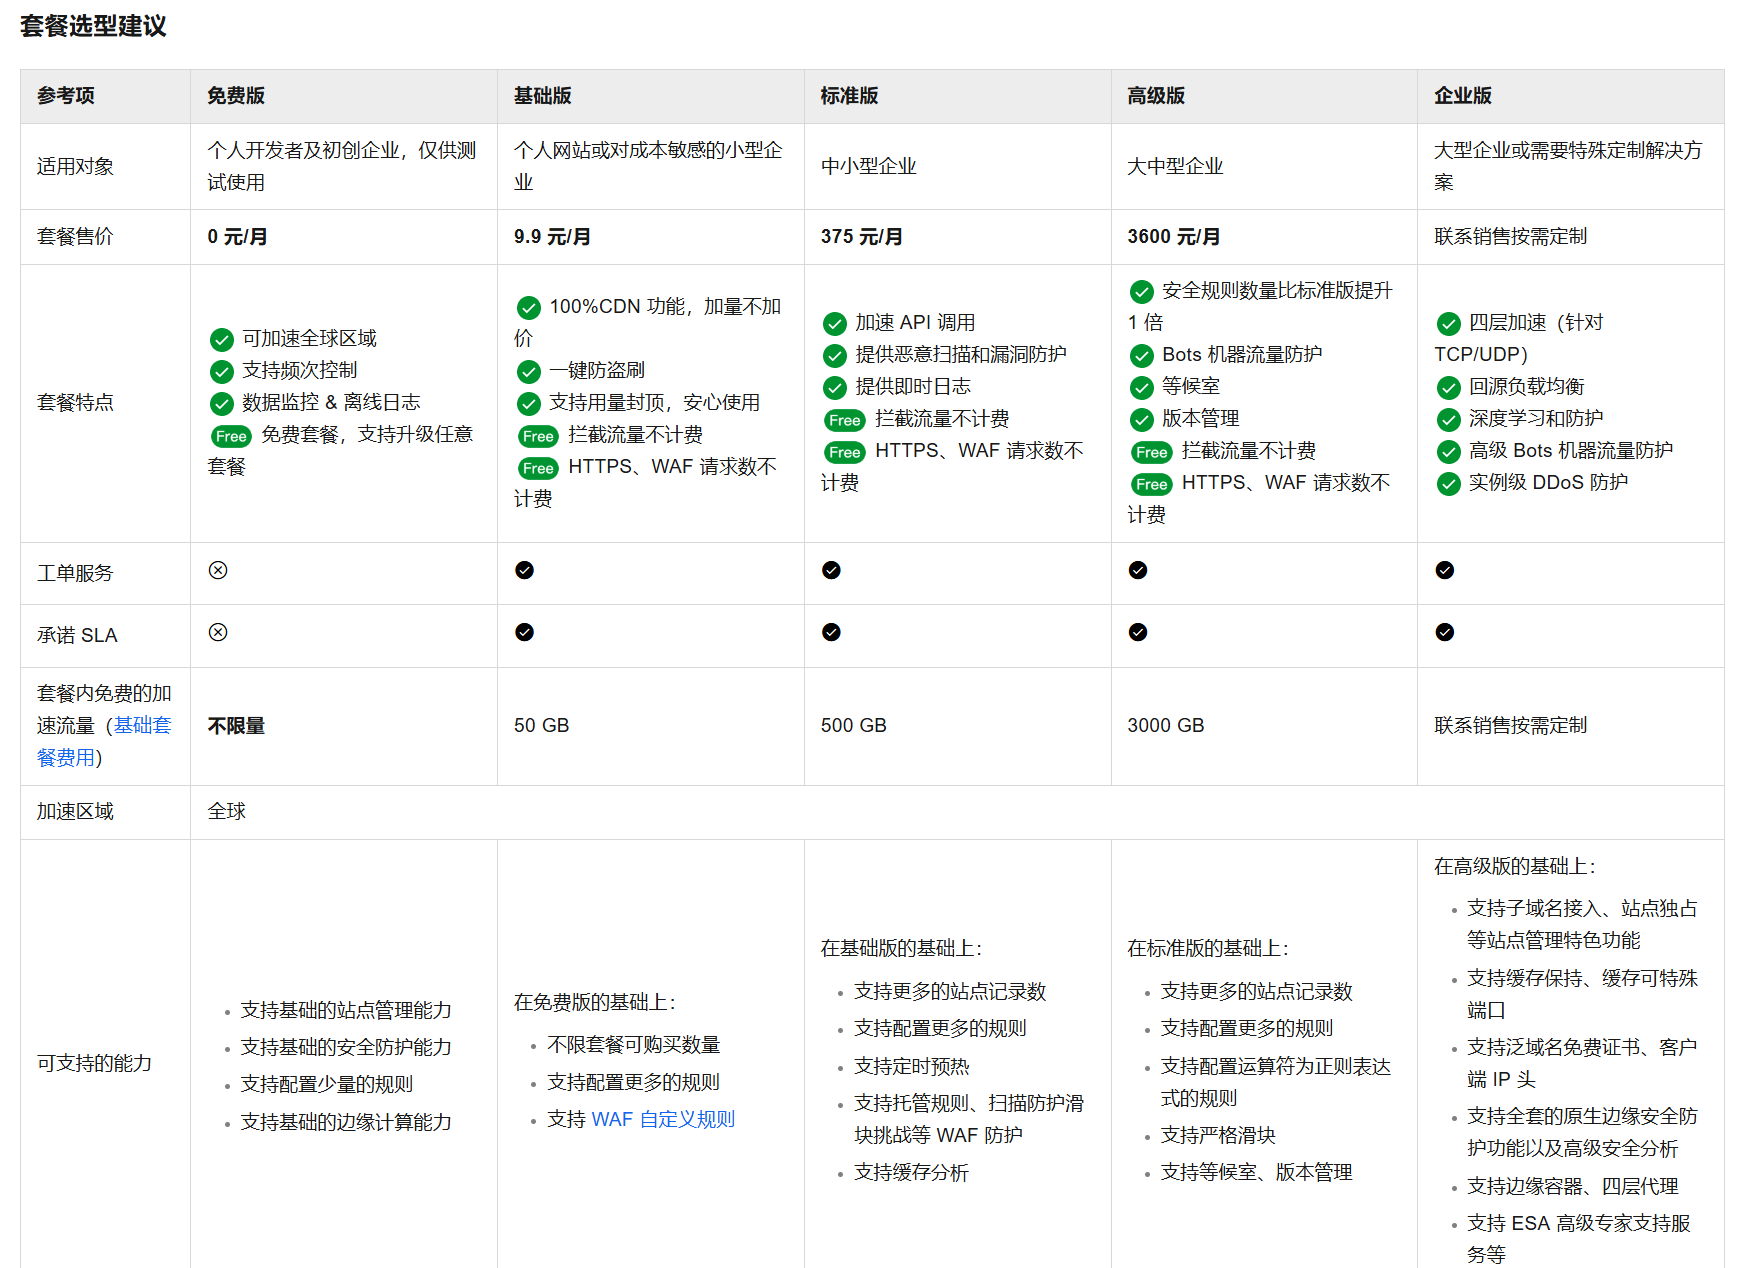The image size is (1738, 1268).
Task: Click green check icon beside 加速 API 调用
Action: tap(834, 324)
